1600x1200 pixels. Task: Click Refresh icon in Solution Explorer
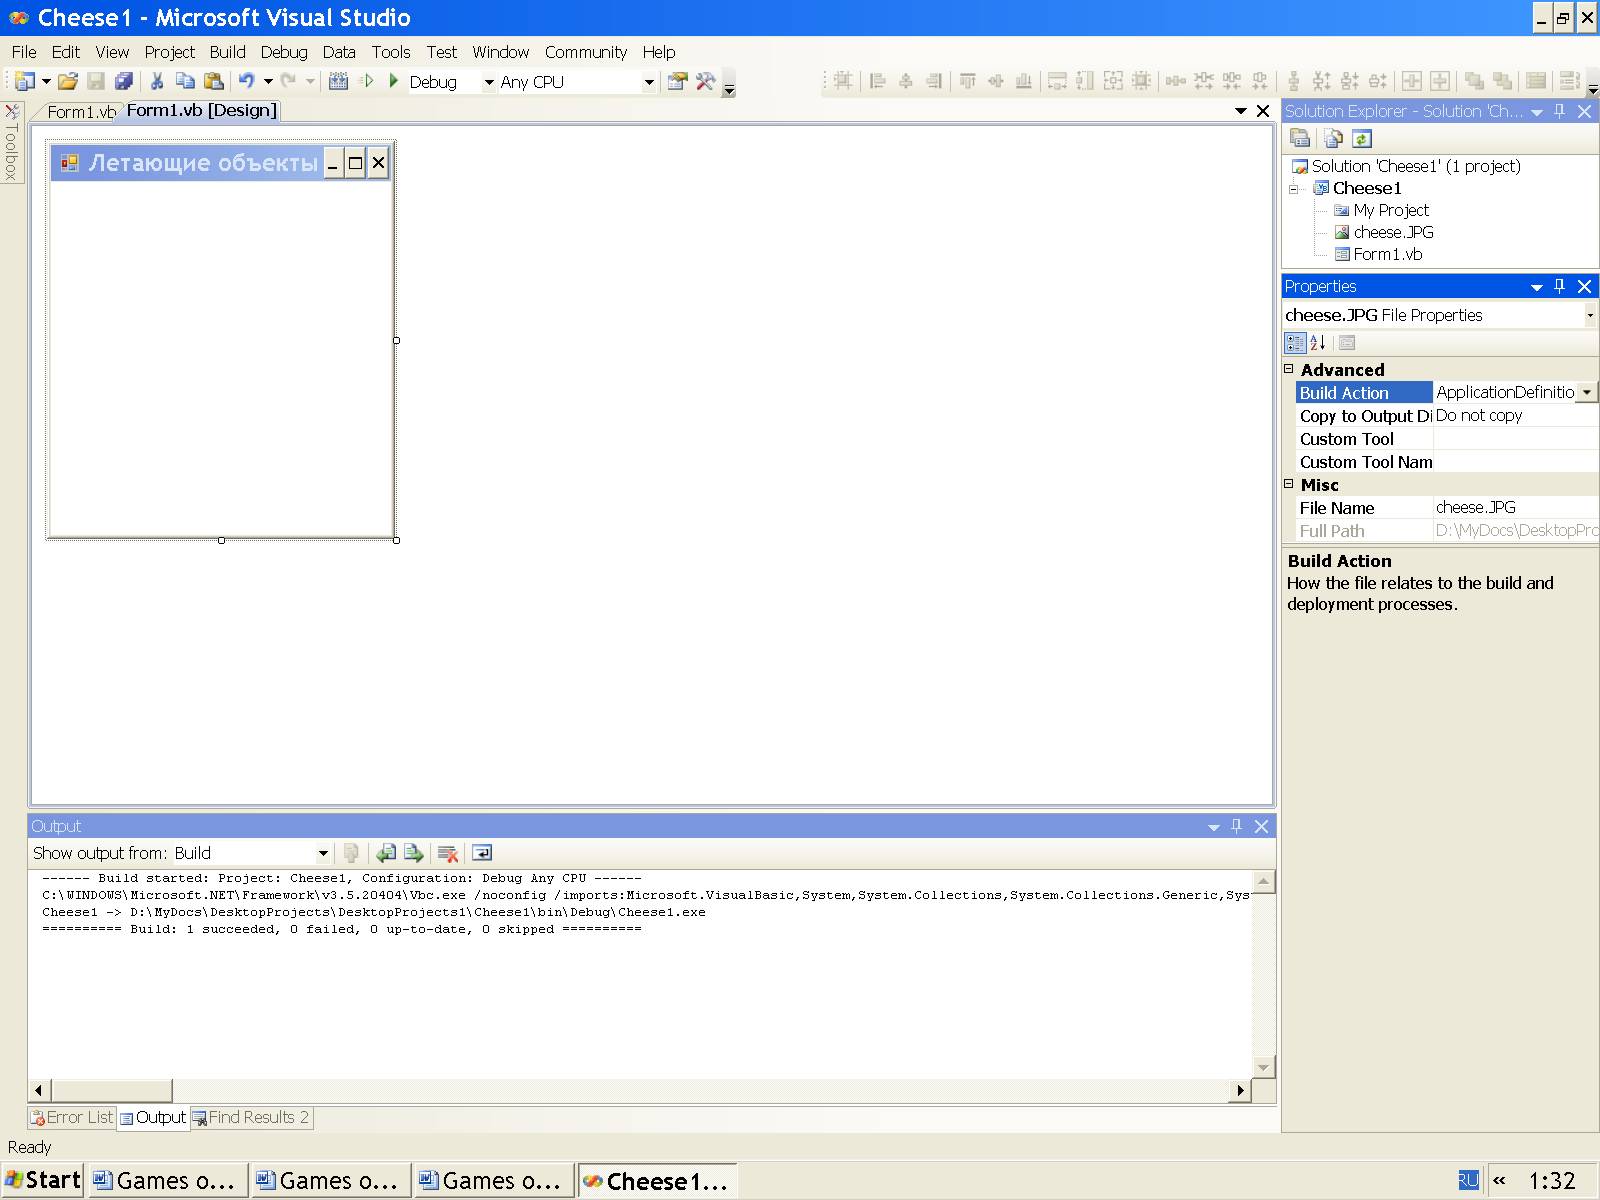1362,139
